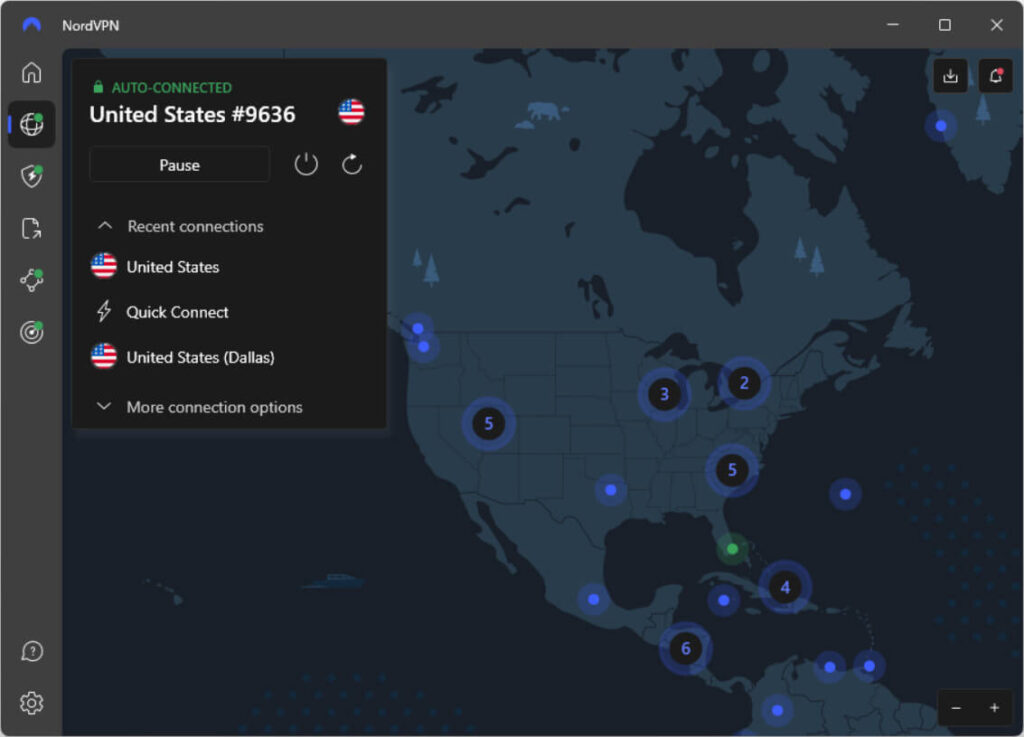Click the Texas server dot on map
The image size is (1024, 737).
[x=611, y=490]
